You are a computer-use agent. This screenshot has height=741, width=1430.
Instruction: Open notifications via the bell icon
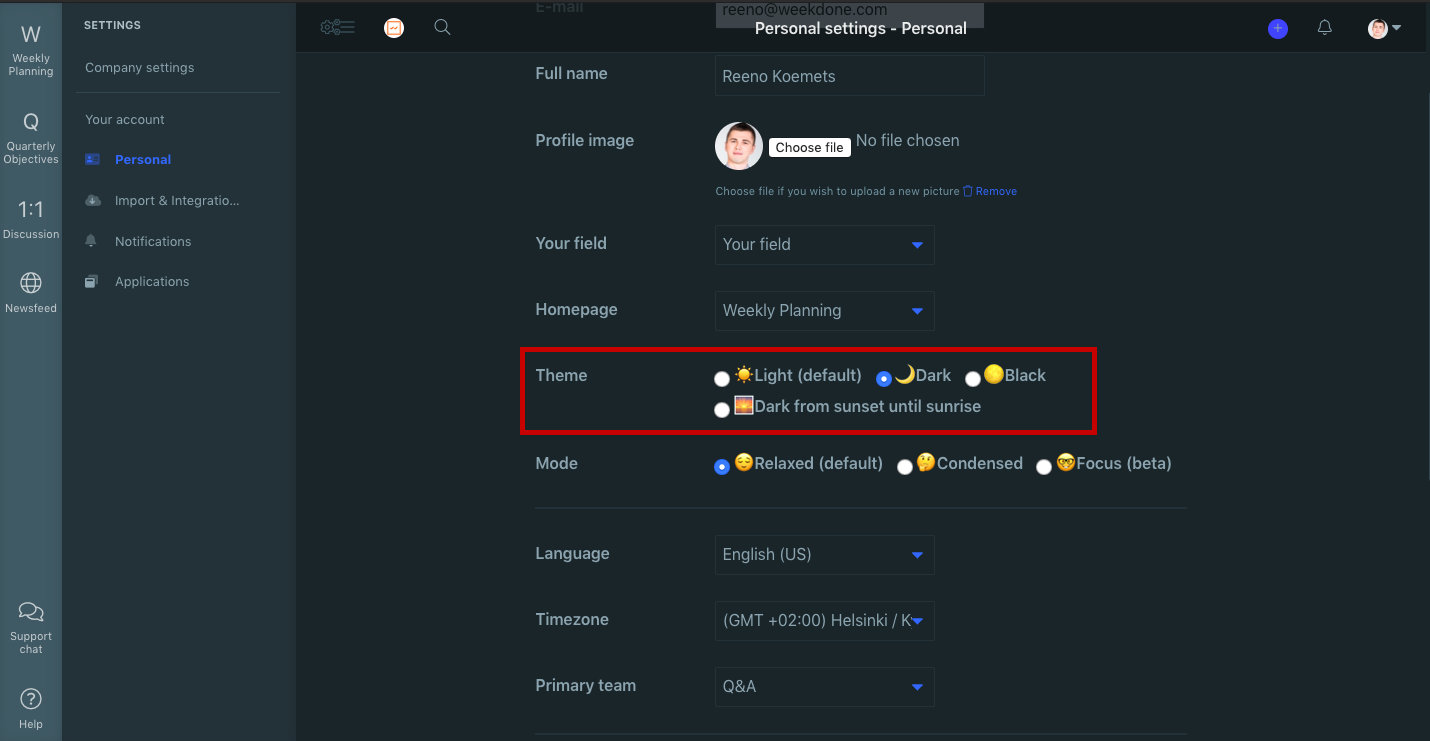point(1325,28)
